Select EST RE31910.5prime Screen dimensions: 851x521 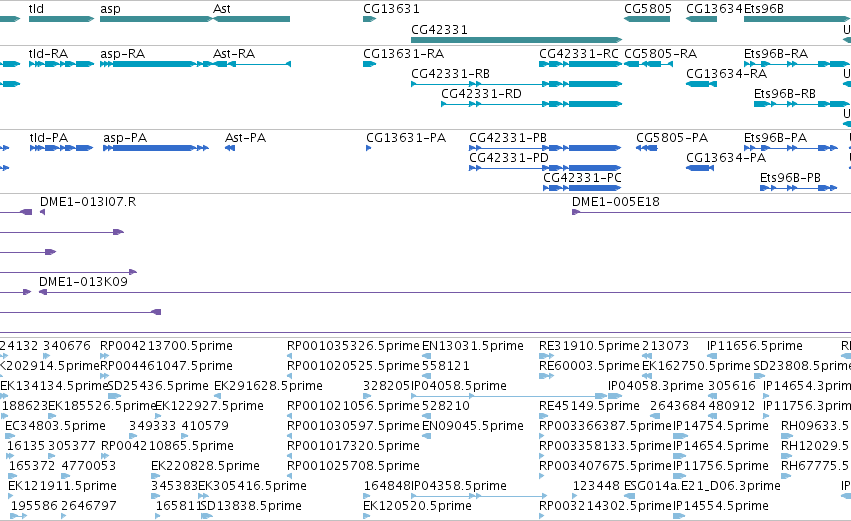(589, 346)
